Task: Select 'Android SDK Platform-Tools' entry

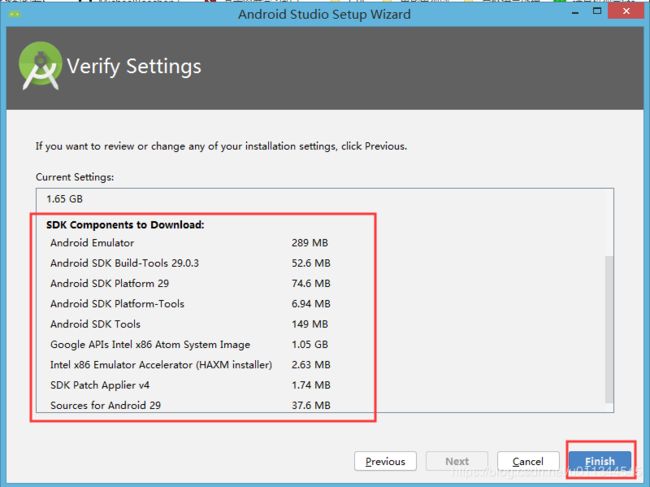Action: [x=117, y=304]
